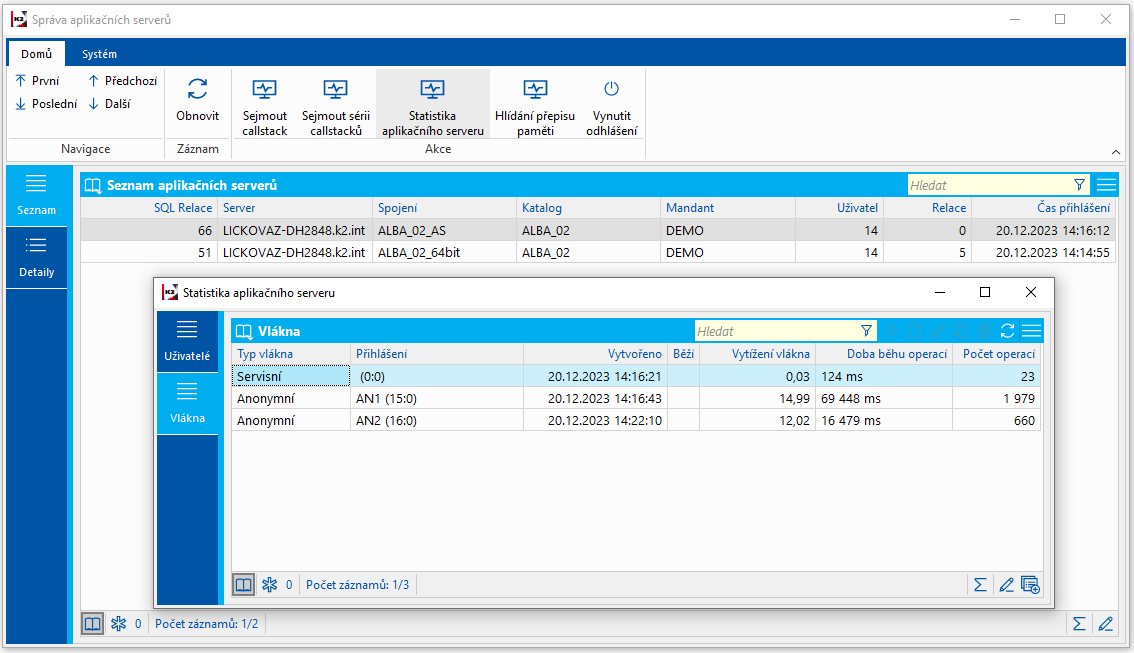Open Seznam view in main sidebar
The width and height of the screenshot is (1134, 653).
36,195
